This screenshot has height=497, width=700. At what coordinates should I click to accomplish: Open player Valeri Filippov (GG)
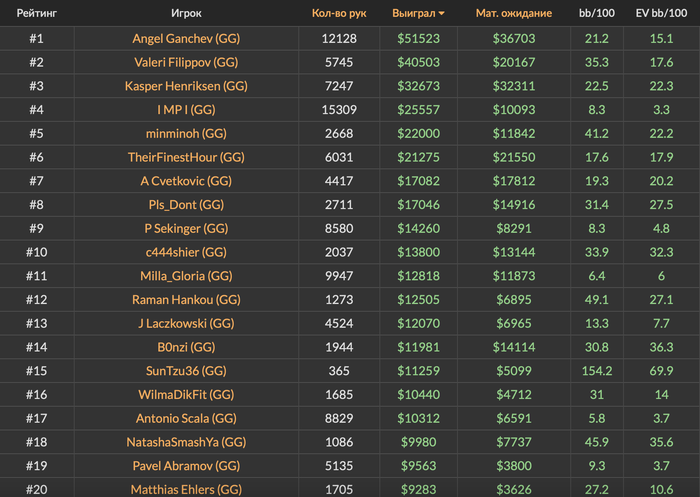[x=186, y=63]
